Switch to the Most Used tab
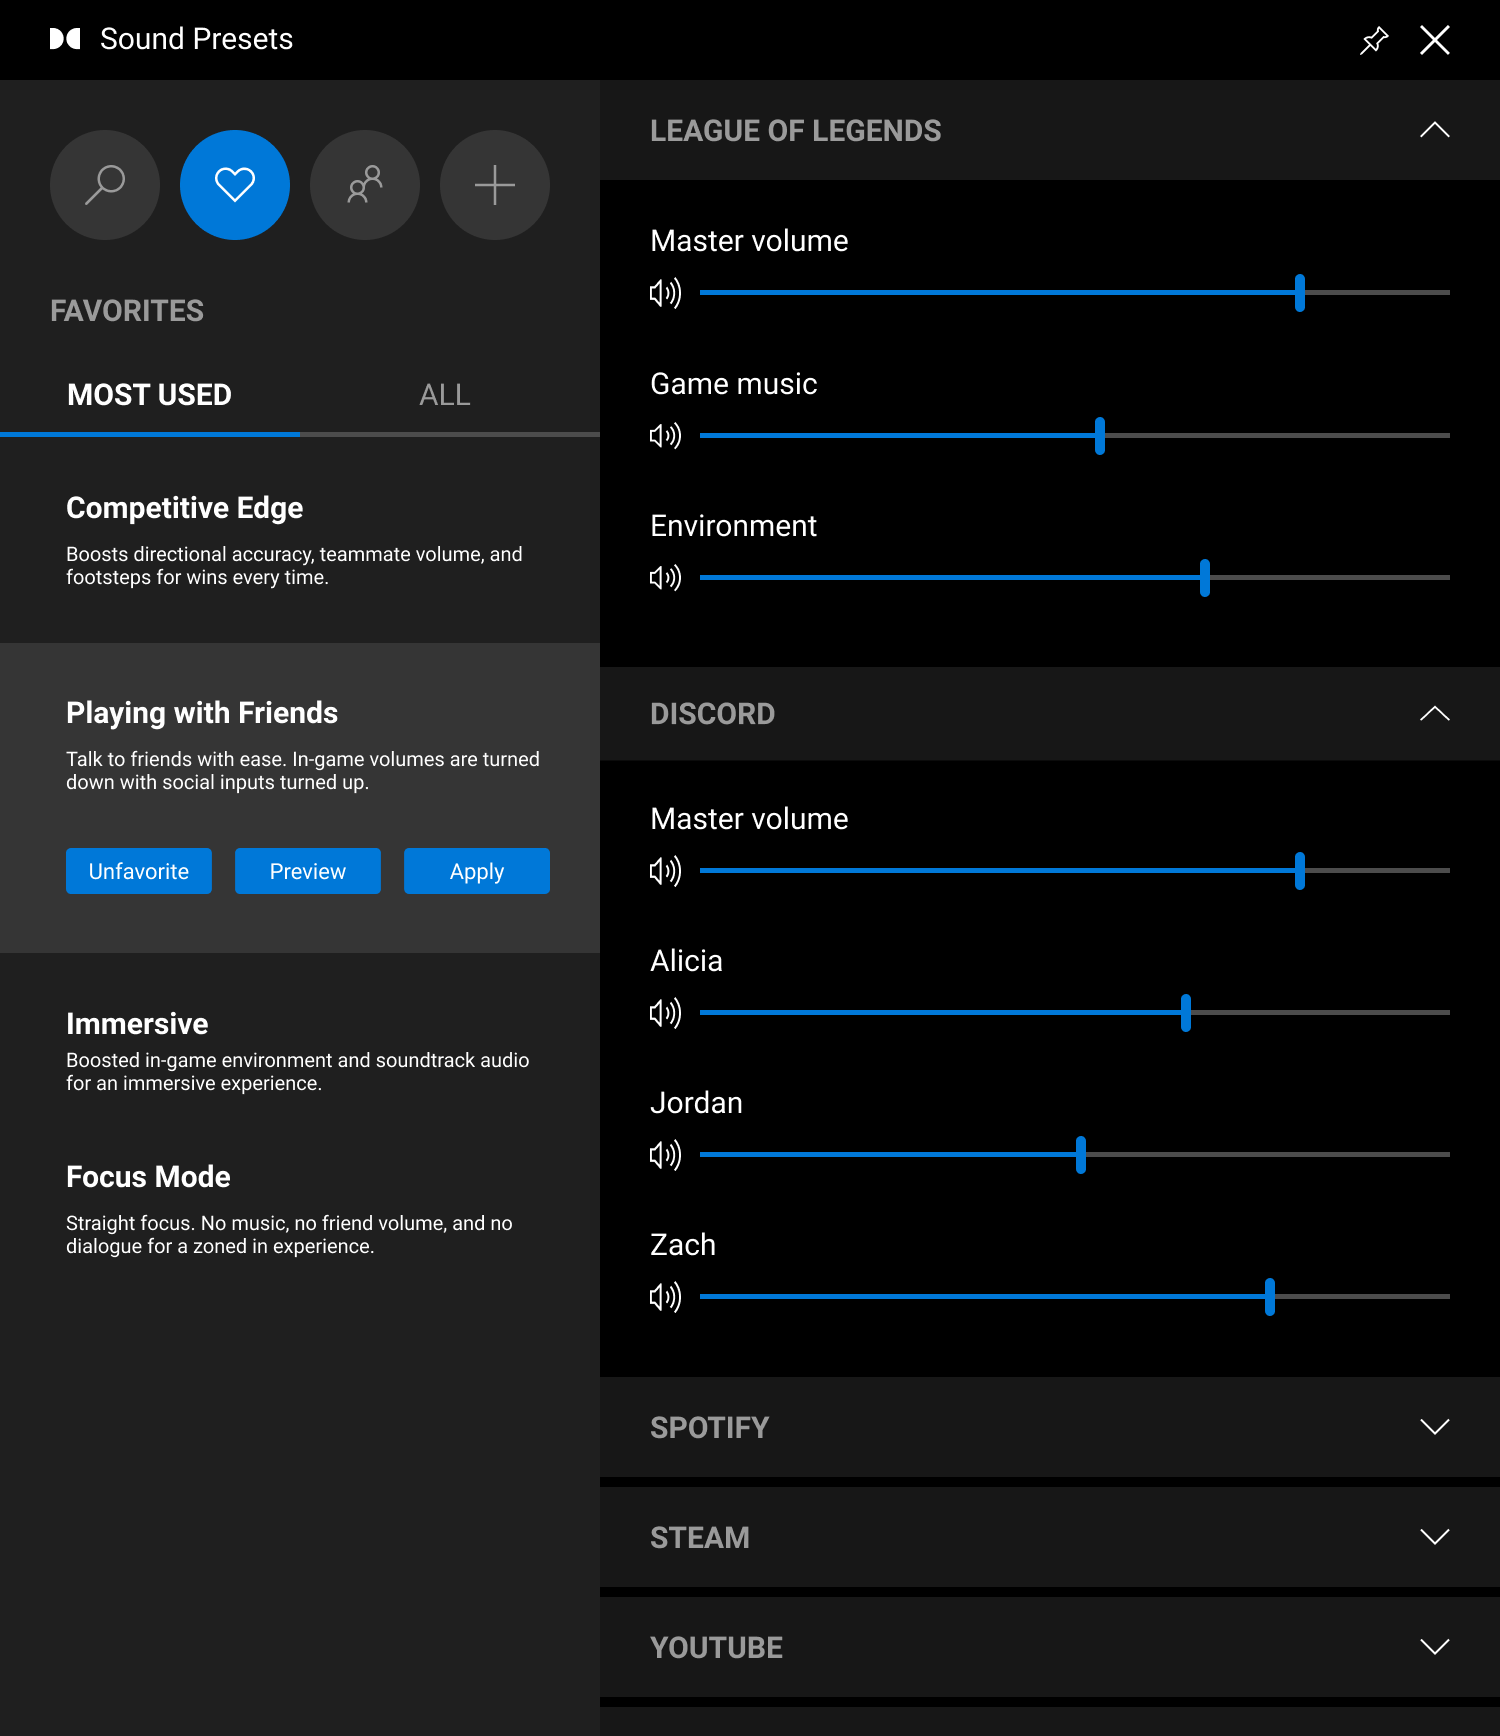1500x1736 pixels. (x=149, y=395)
